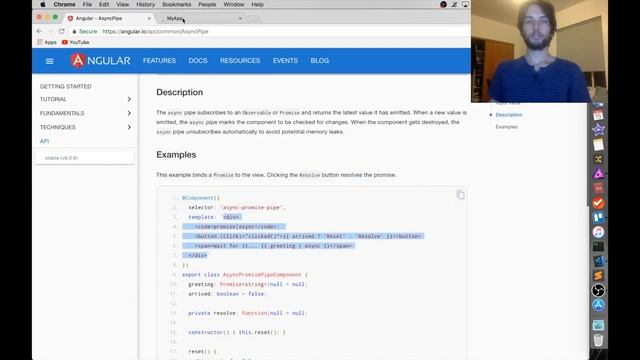Screen dimensions: 640x360
Task: Open EVENTS in Angular navbar
Action: [285, 60]
